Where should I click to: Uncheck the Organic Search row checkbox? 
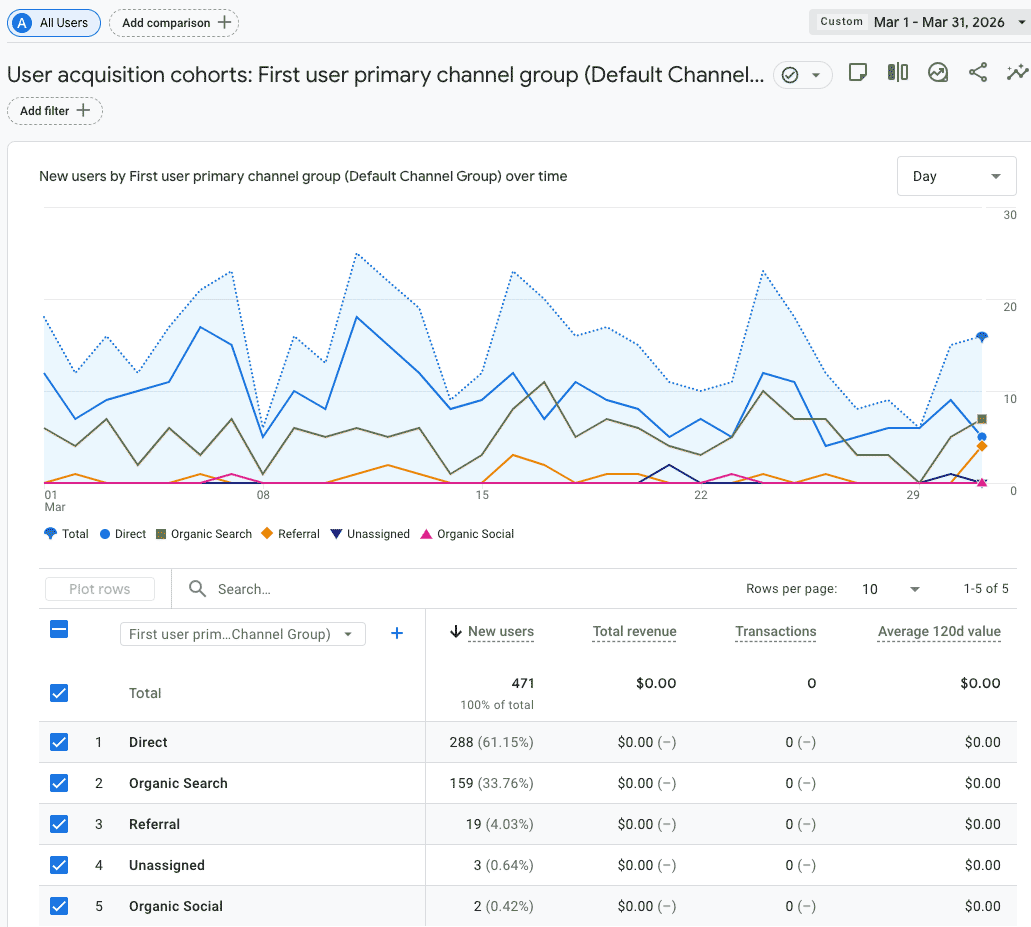click(x=59, y=783)
